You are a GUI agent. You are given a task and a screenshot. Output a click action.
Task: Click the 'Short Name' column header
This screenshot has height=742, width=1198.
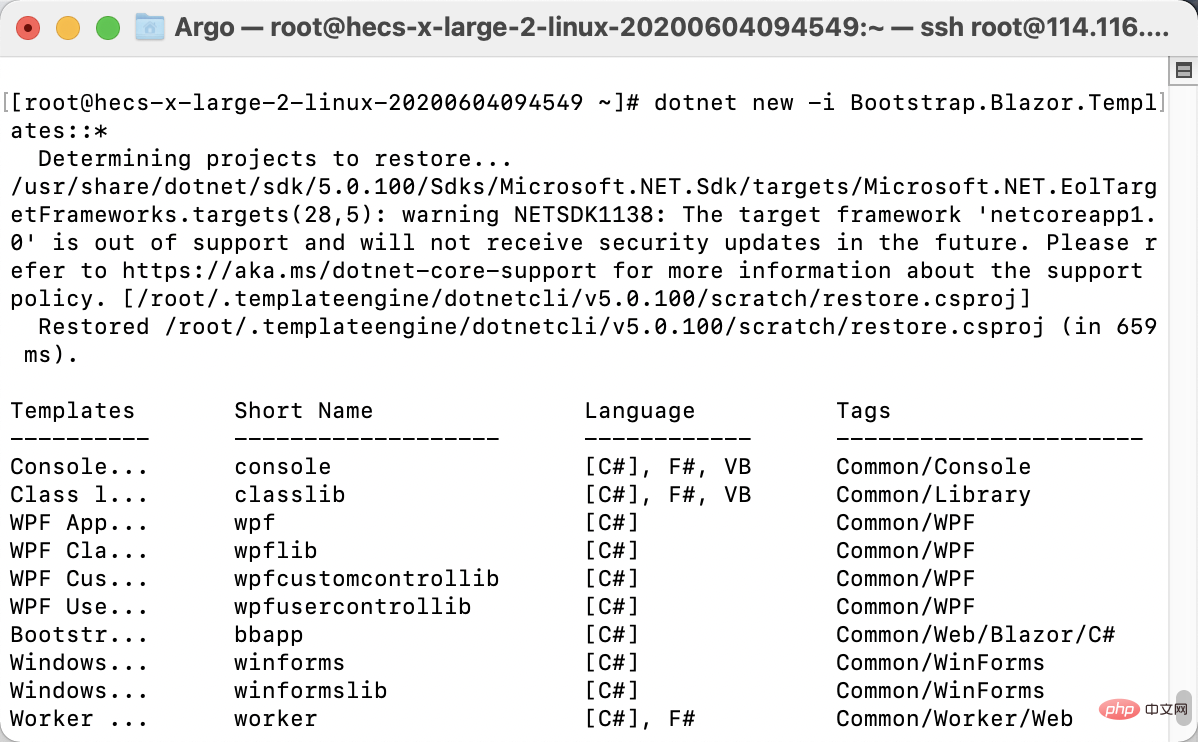click(x=303, y=411)
